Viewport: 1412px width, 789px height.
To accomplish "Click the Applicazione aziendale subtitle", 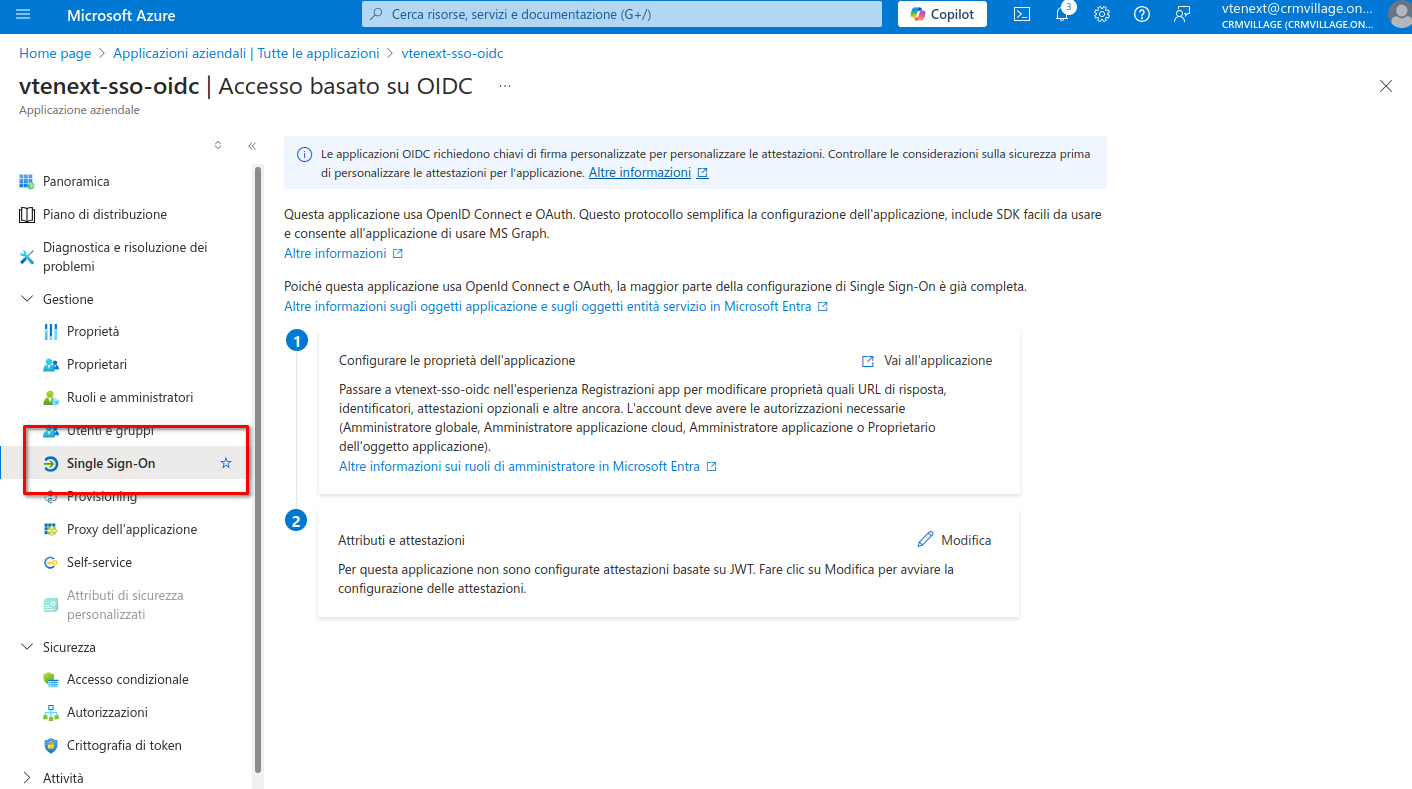I will 79,110.
